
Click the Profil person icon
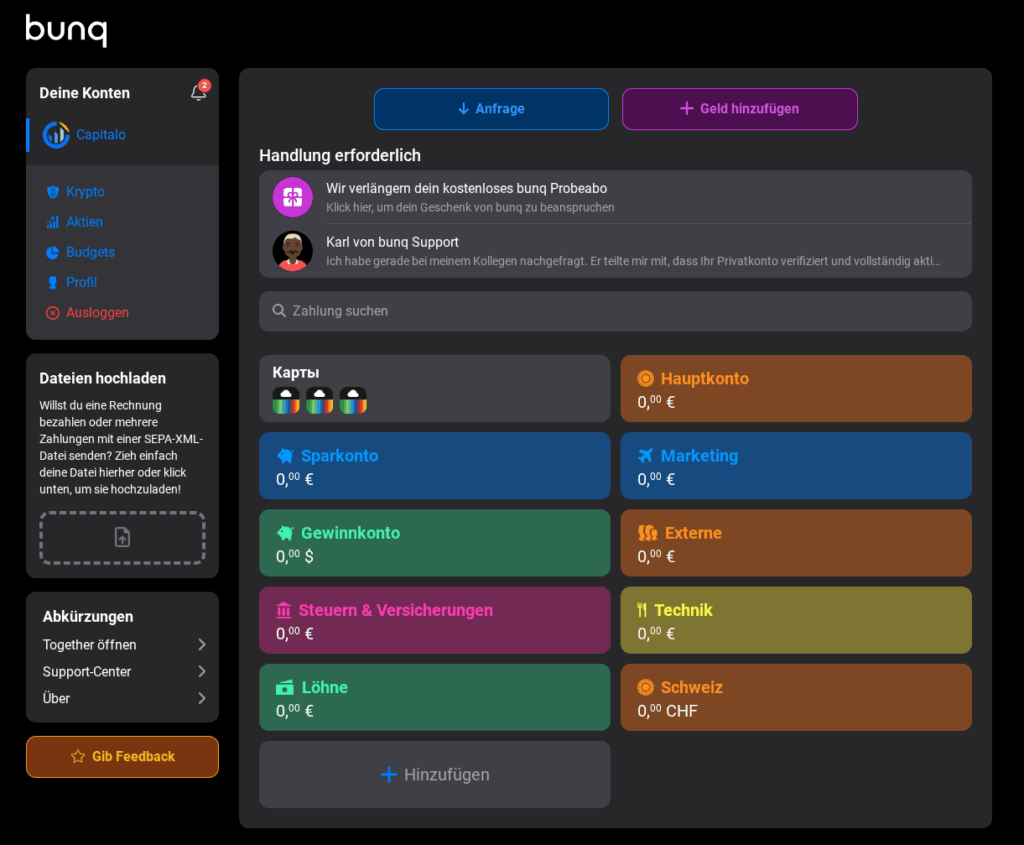pyautogui.click(x=53, y=282)
